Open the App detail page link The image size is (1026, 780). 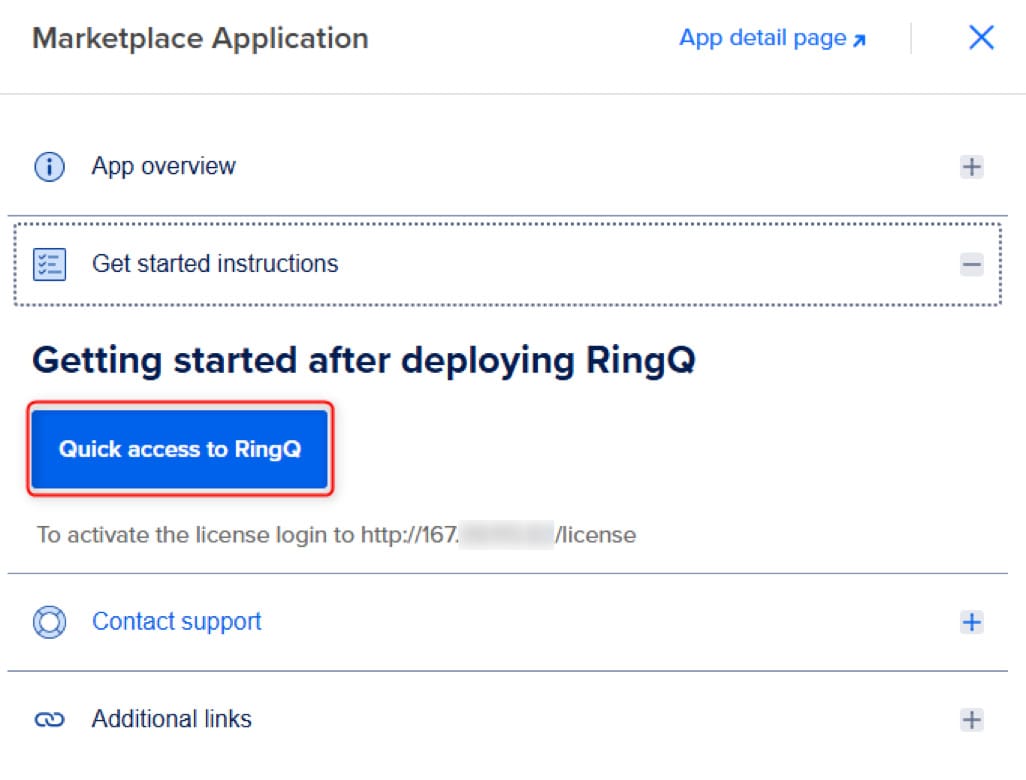coord(762,36)
